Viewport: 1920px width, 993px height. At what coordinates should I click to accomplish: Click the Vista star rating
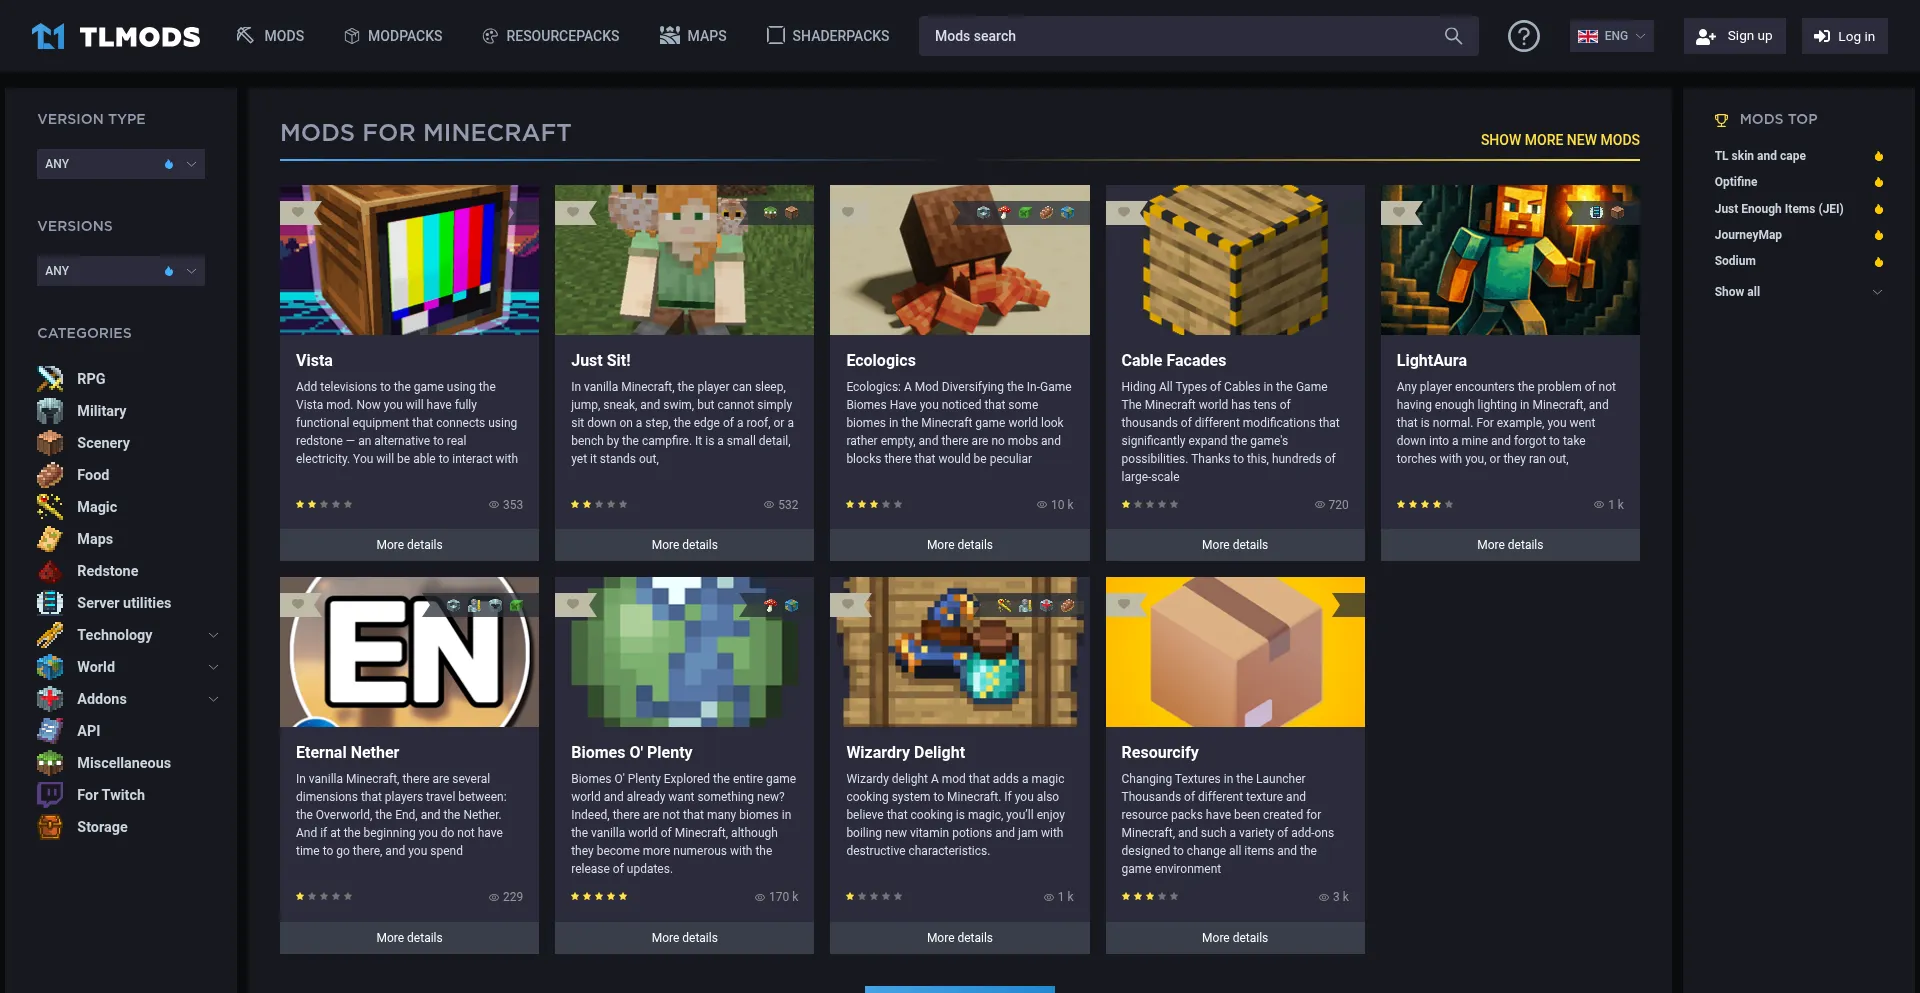[x=324, y=505]
